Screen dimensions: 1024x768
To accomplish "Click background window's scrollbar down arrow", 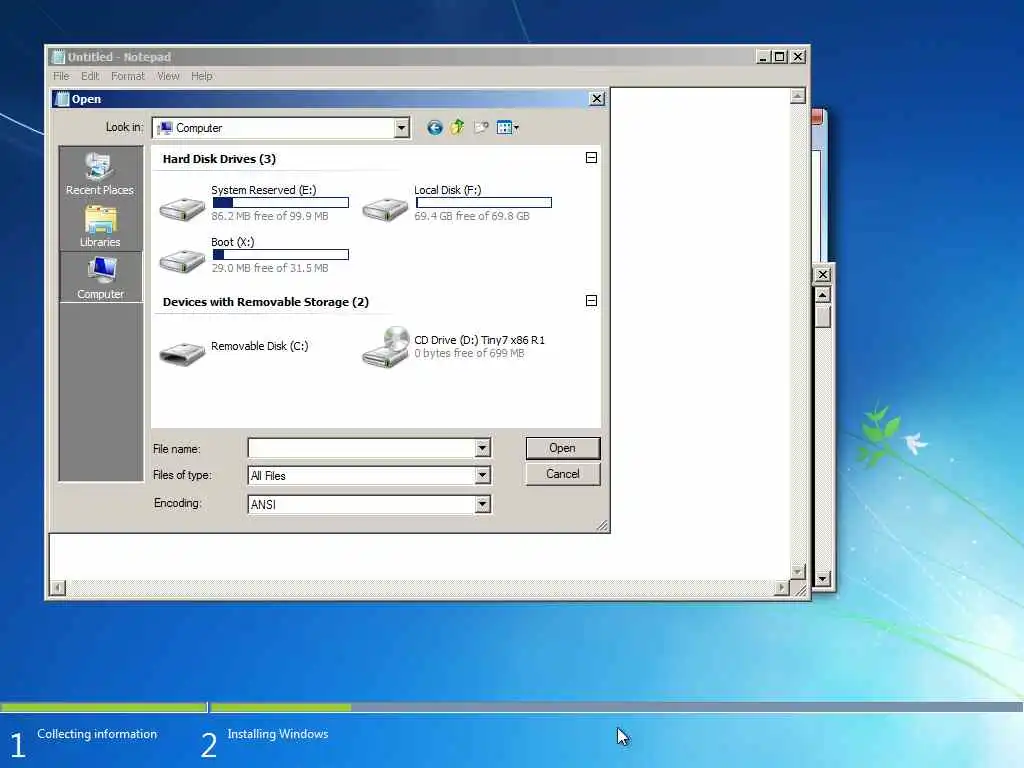I will click(x=822, y=579).
